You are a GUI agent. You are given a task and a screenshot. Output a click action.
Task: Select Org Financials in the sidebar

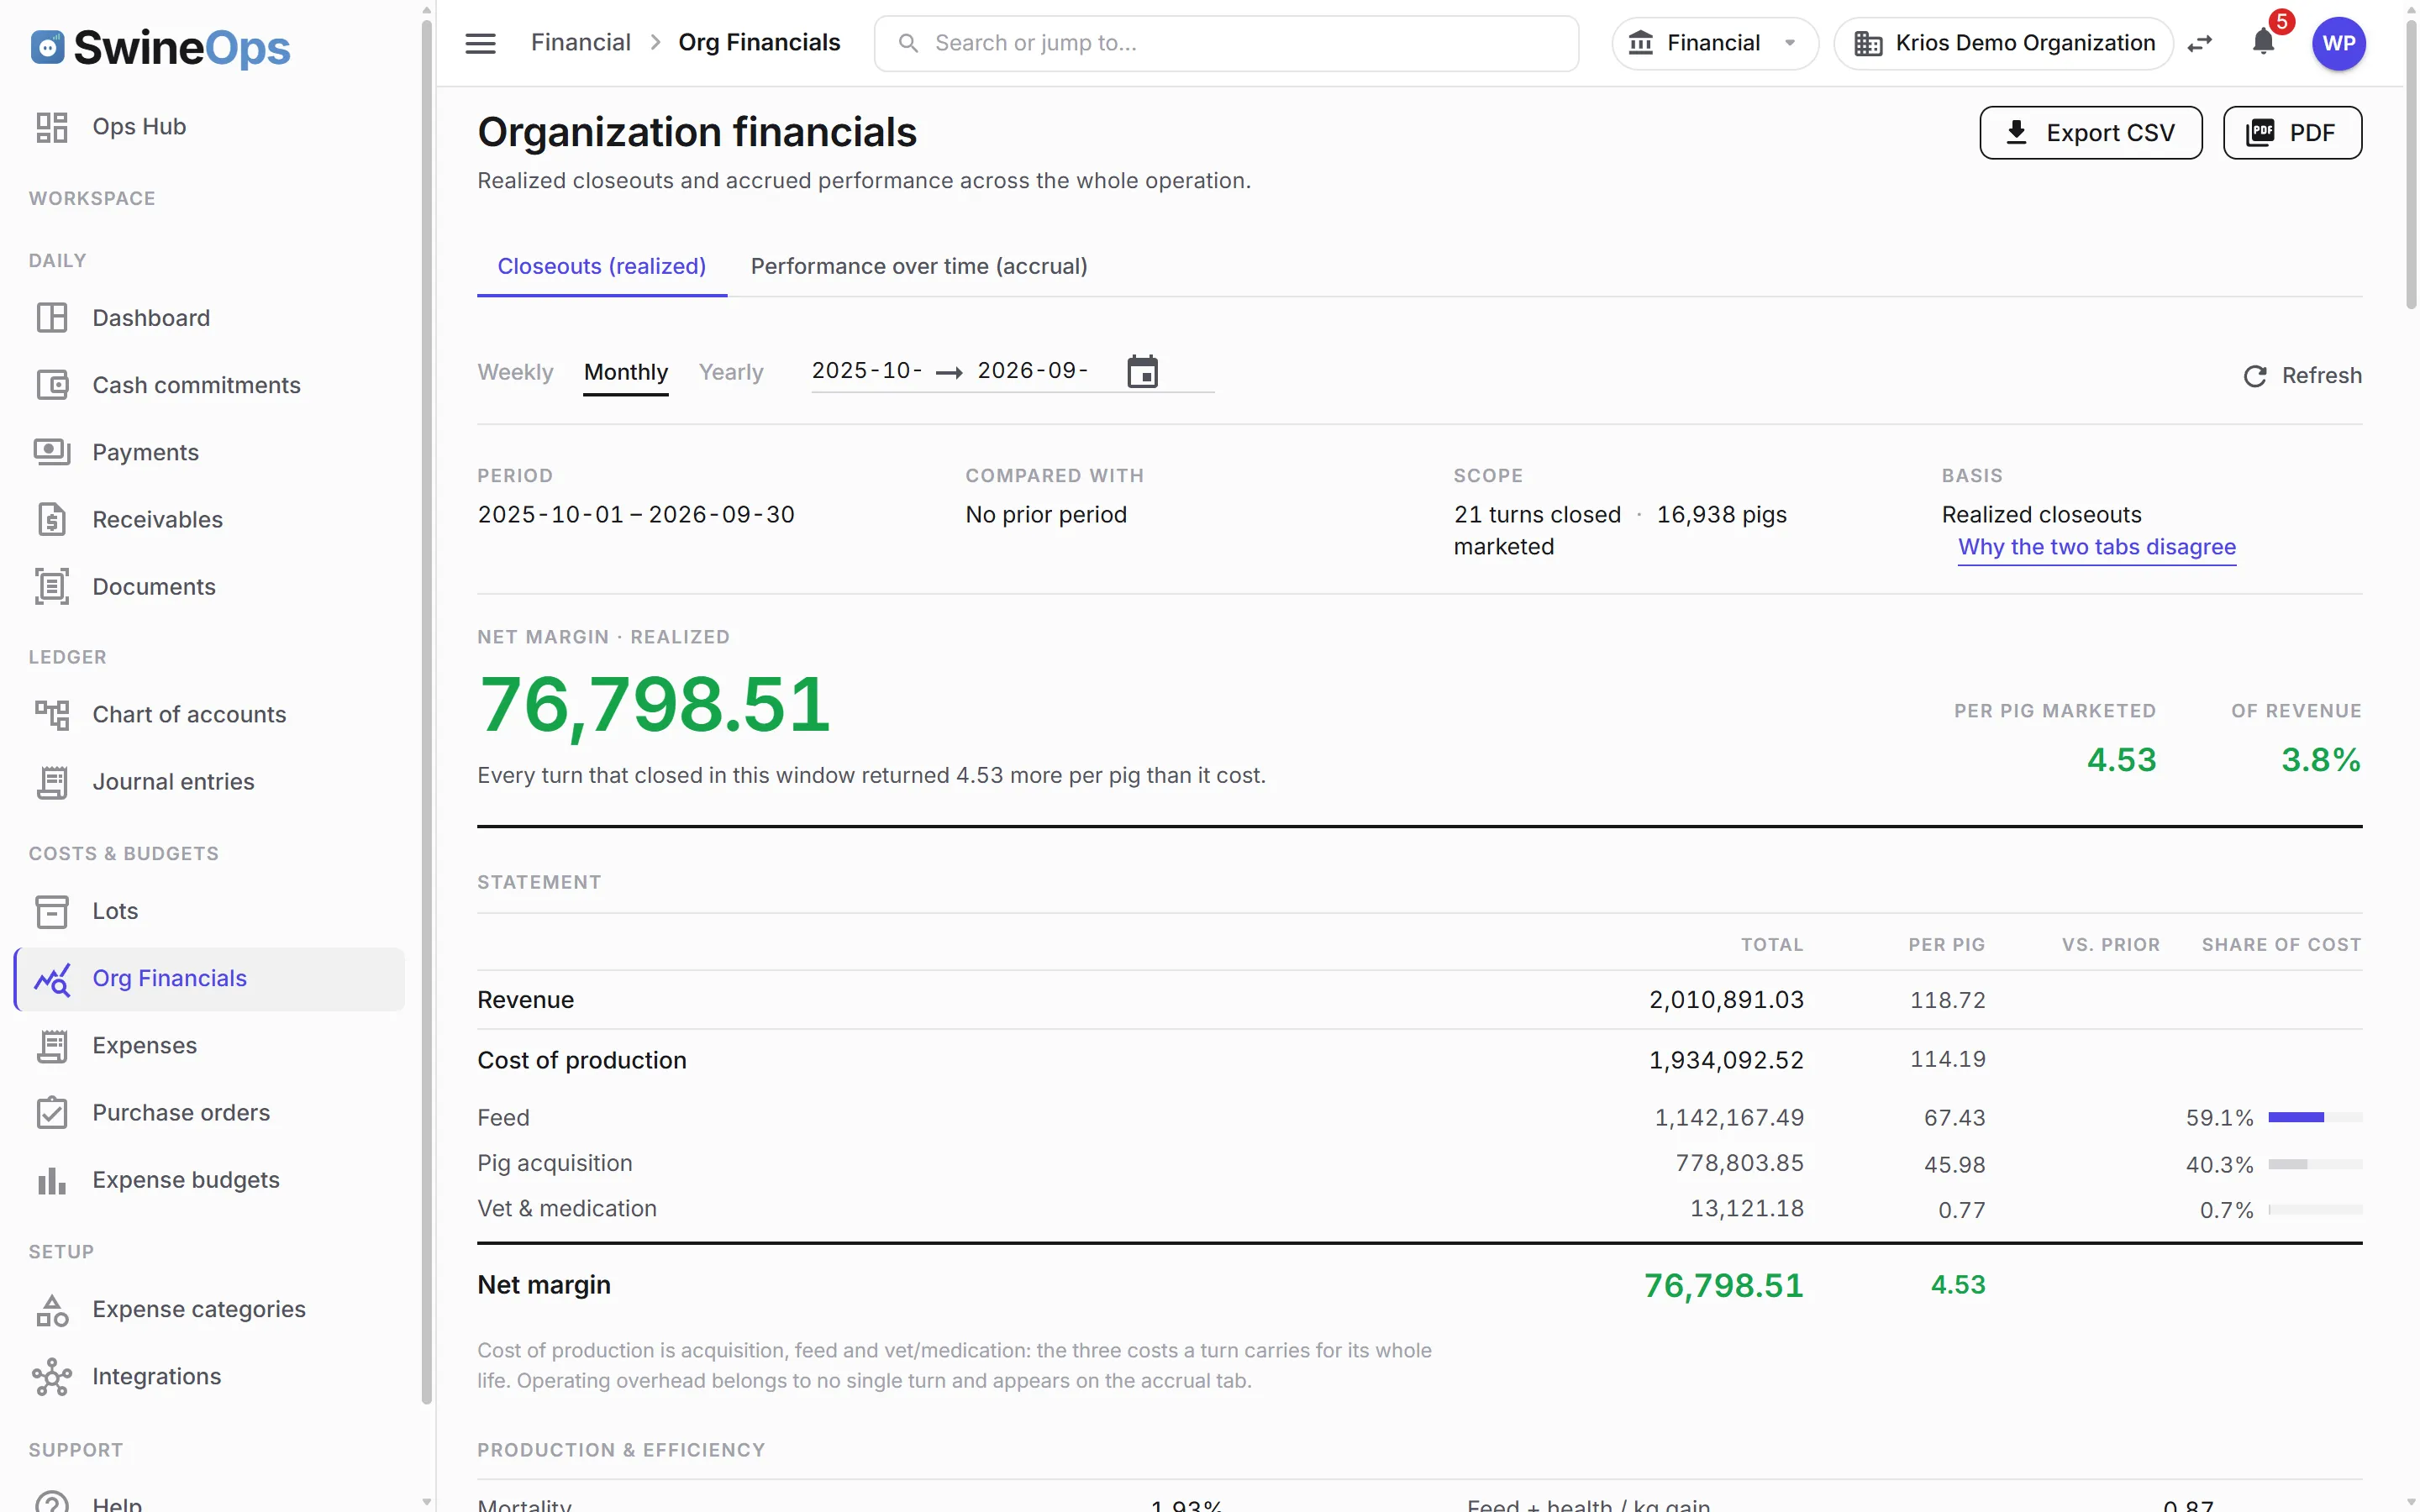[209, 978]
